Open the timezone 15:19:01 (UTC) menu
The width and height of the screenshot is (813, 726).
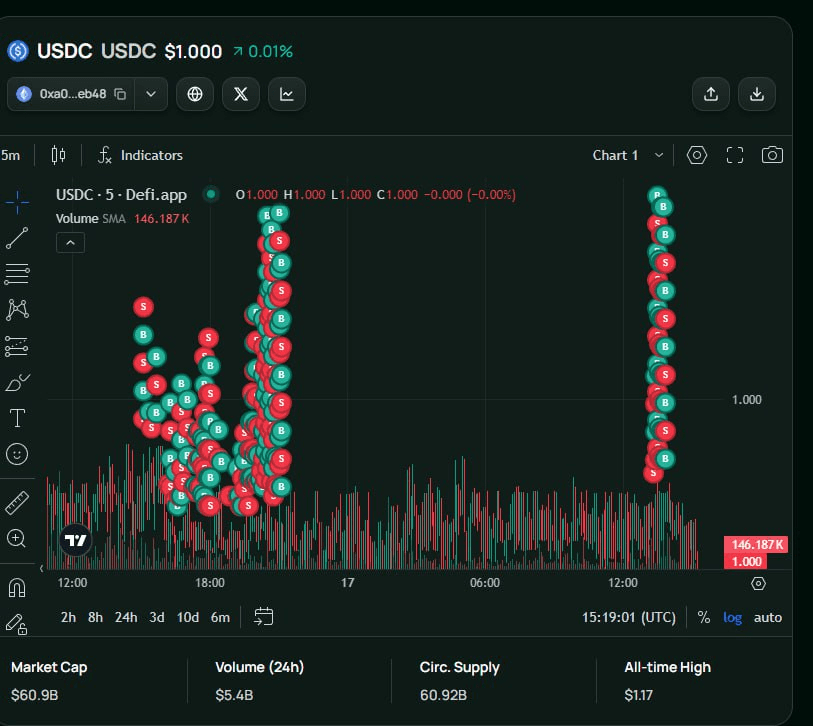coord(629,617)
